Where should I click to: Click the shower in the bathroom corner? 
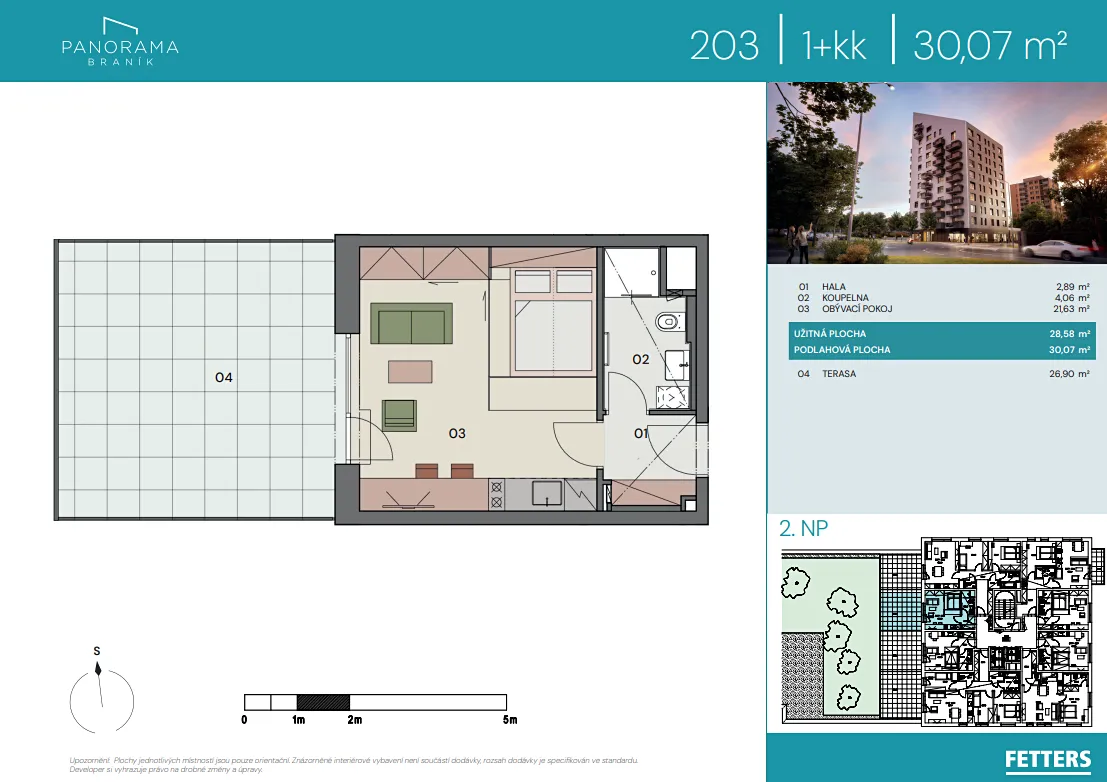pos(633,271)
